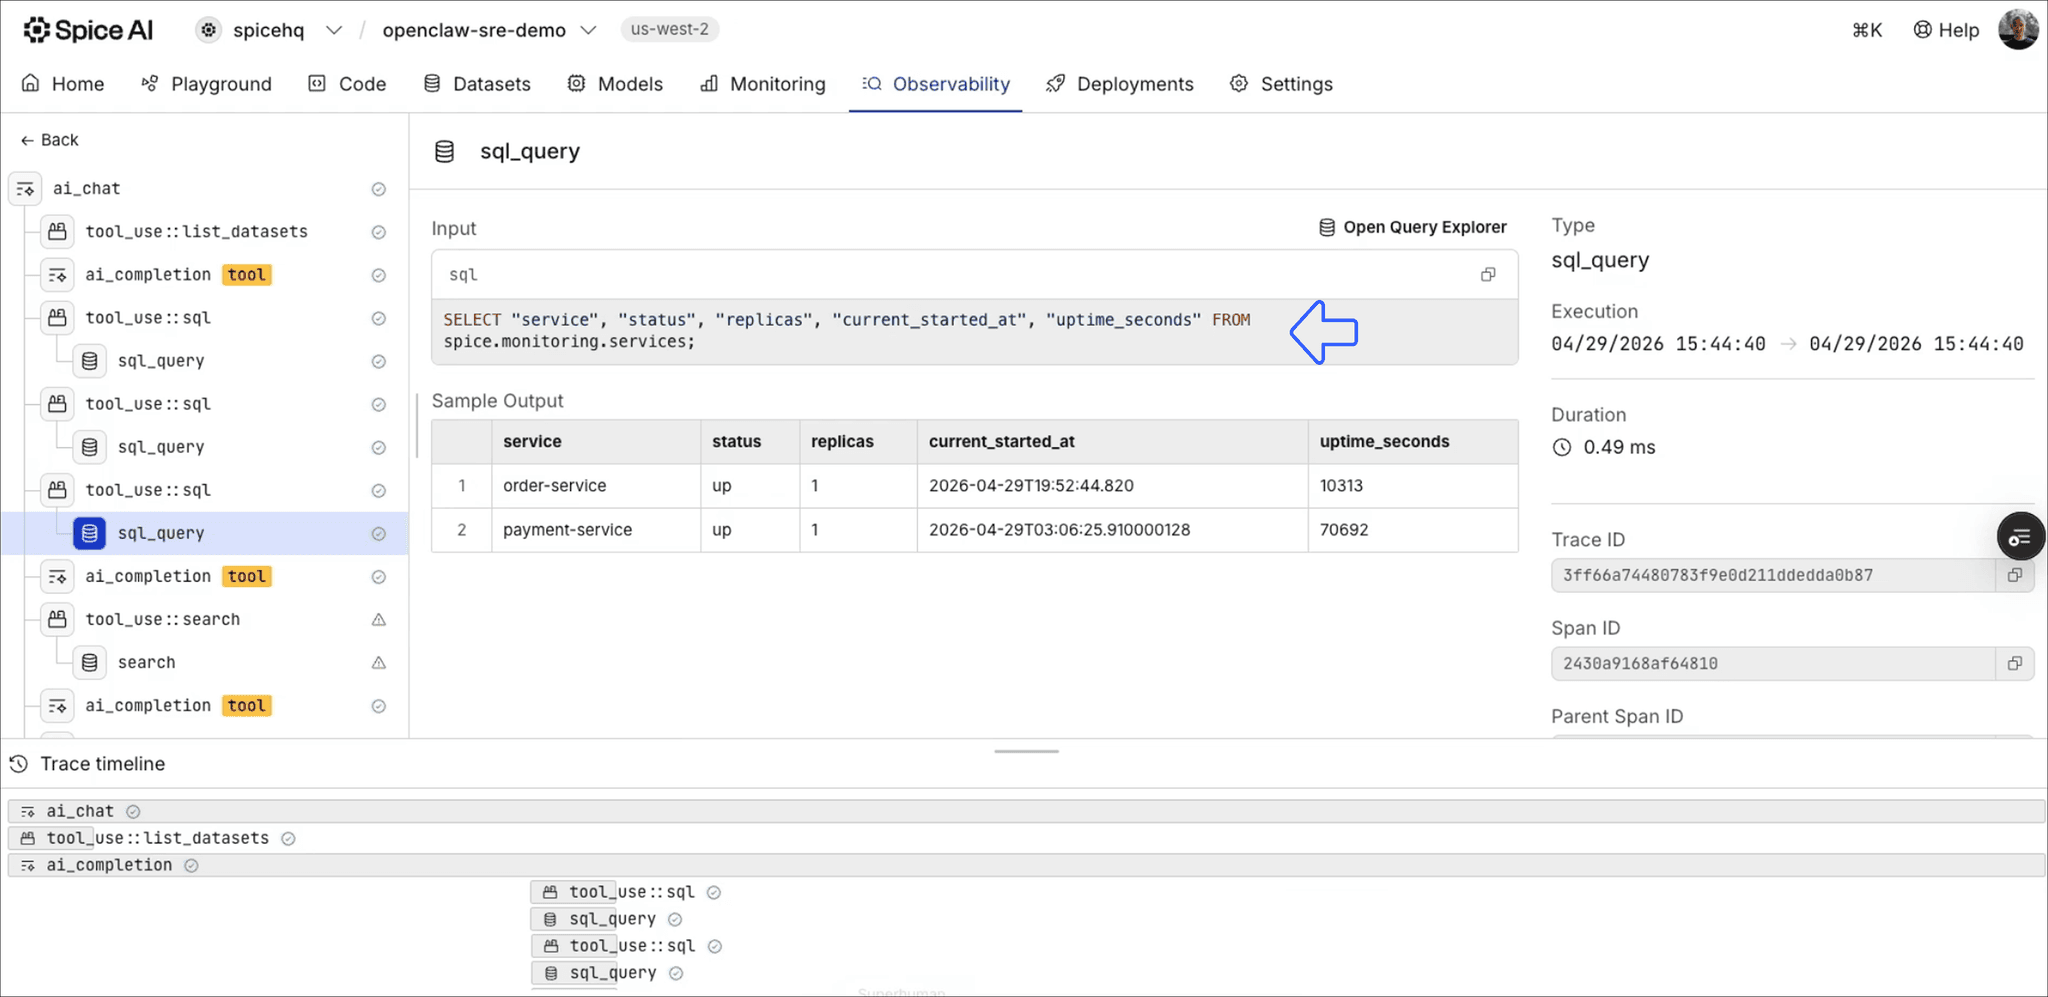Screen dimensions: 2048x997
Task: Open the Code tab
Action: coord(347,84)
